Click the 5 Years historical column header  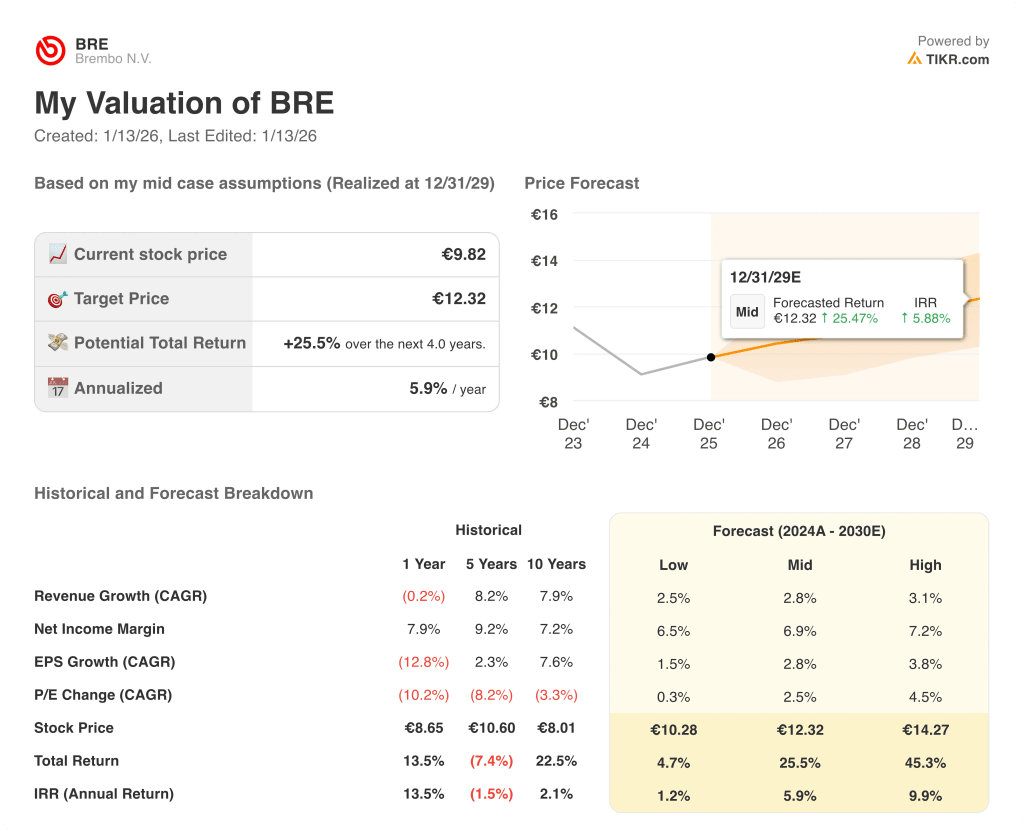(x=491, y=564)
